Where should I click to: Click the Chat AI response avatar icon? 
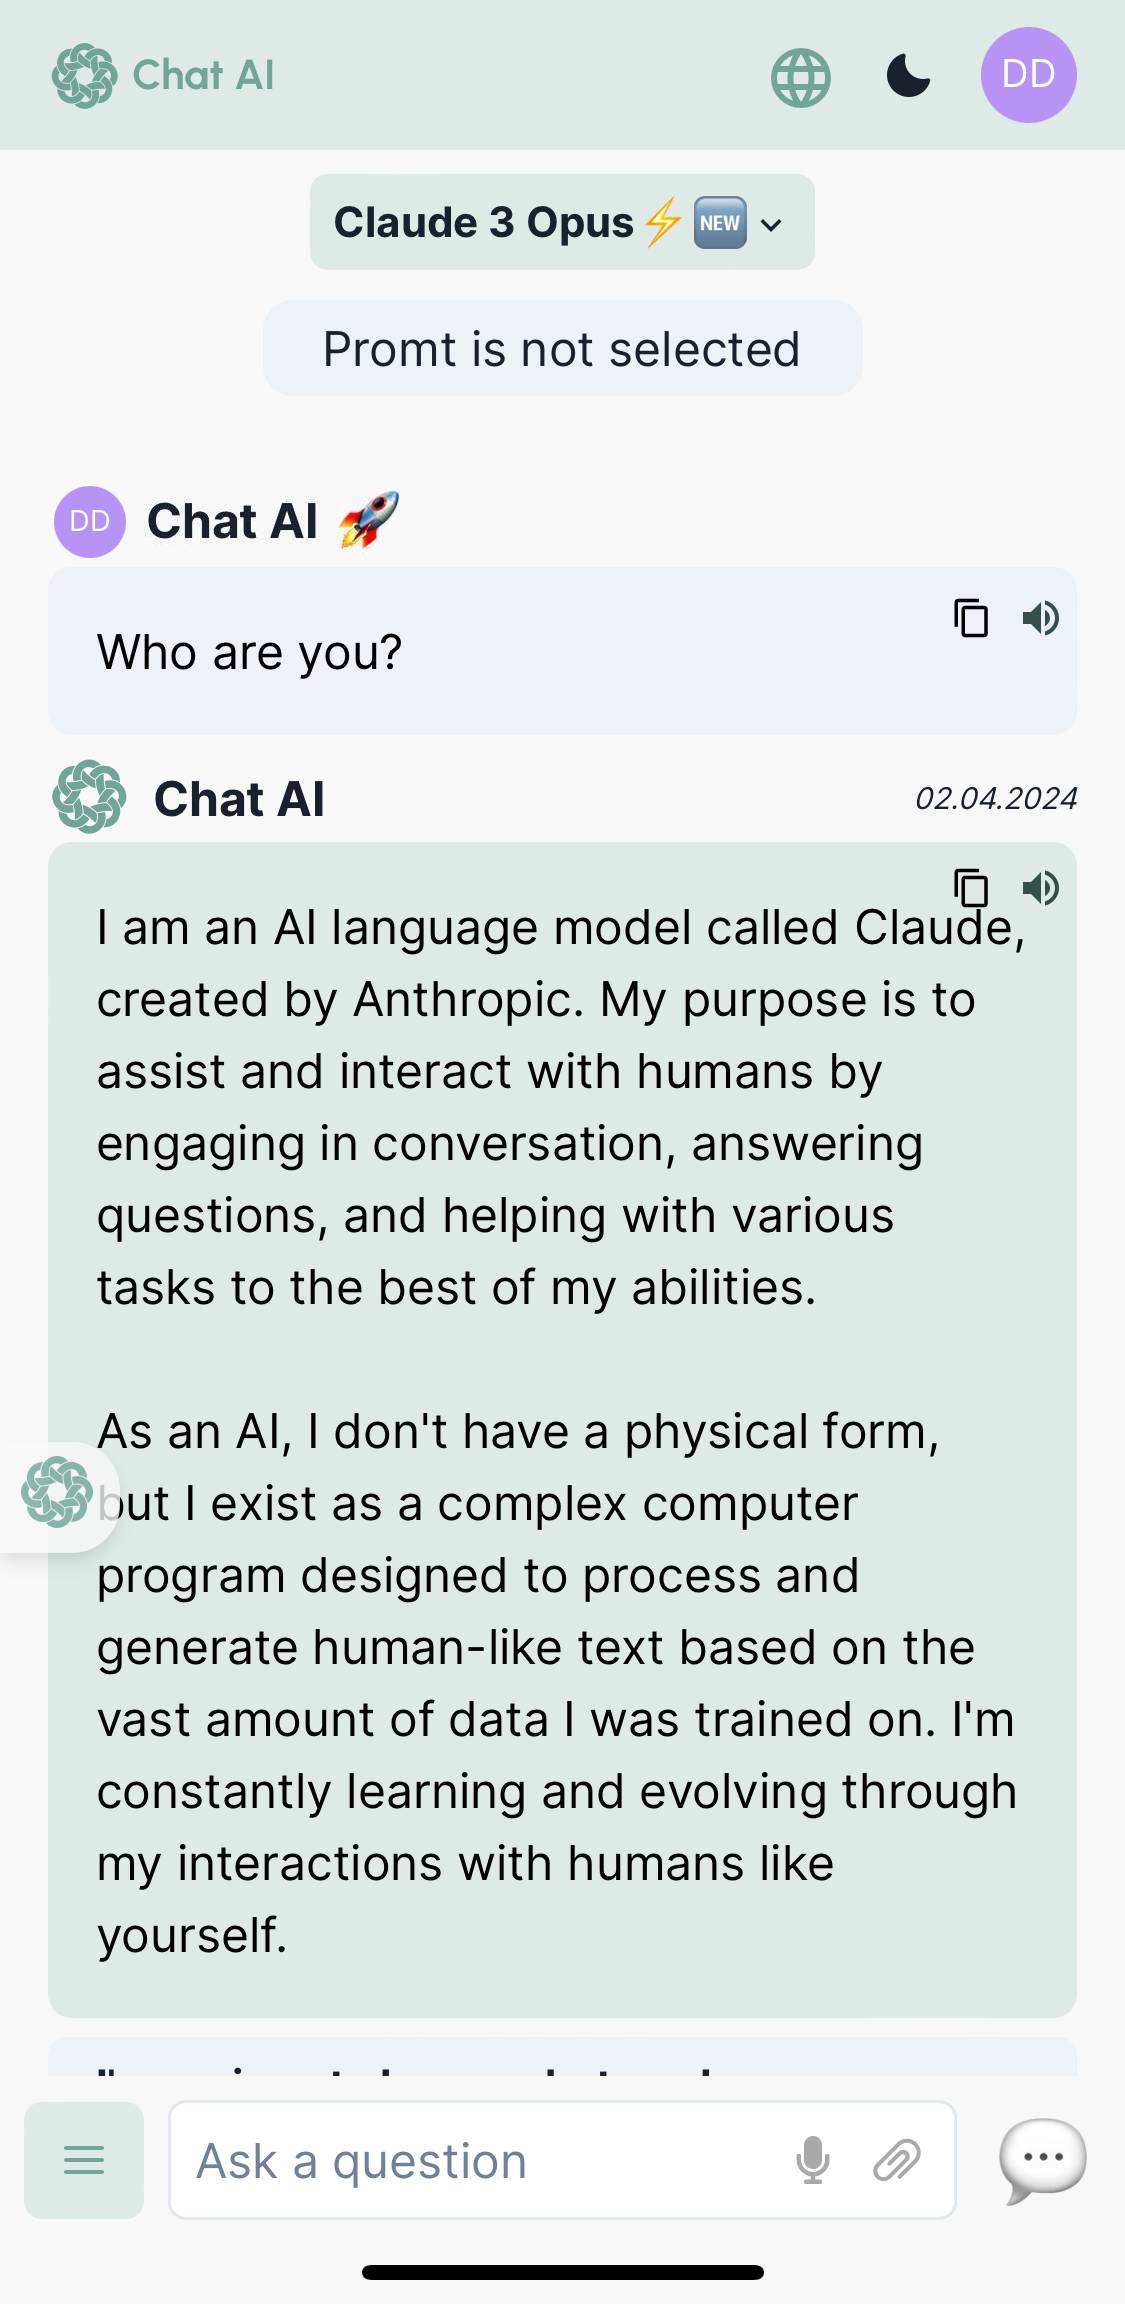click(x=89, y=797)
